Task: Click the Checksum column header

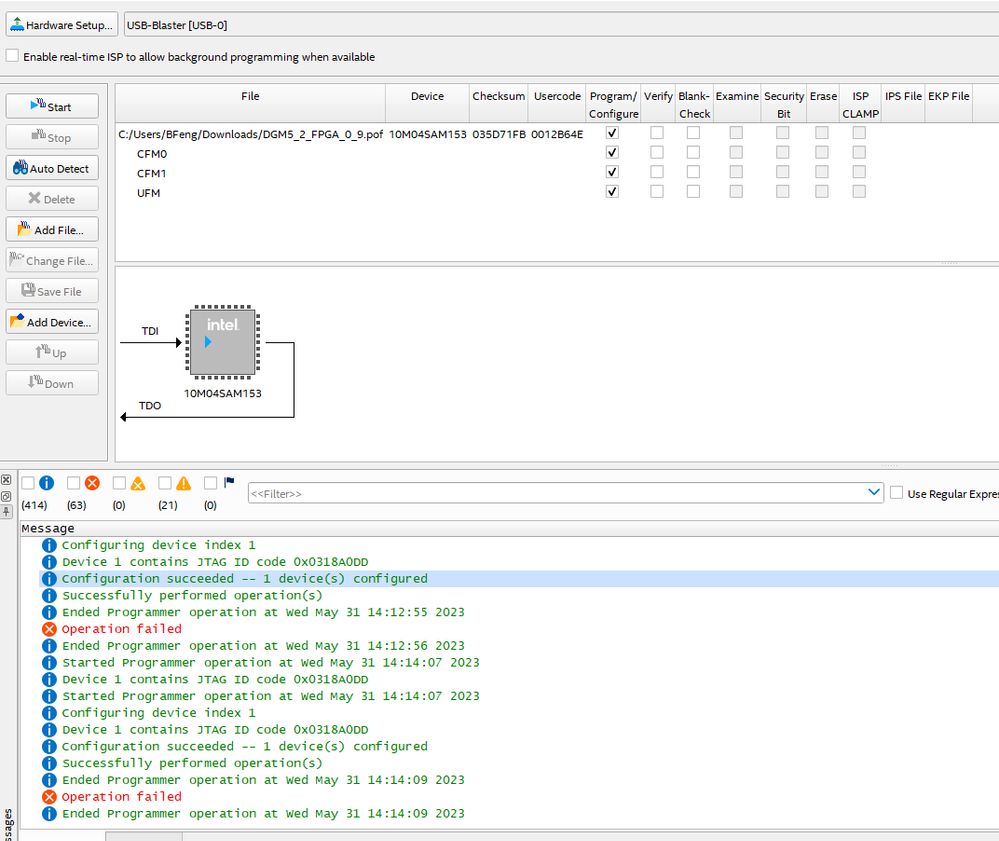Action: (x=498, y=96)
